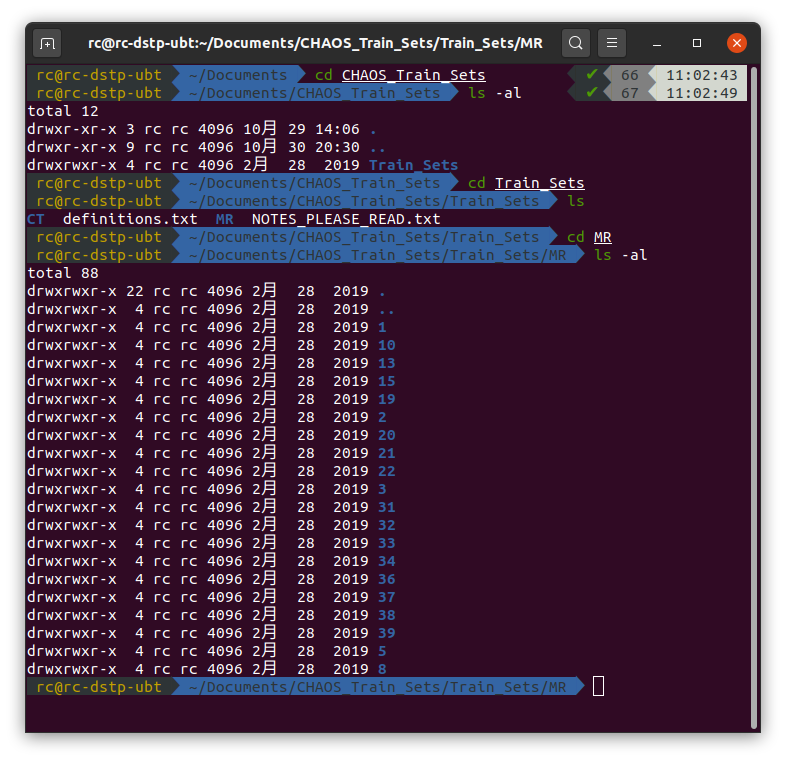Maximize the terminal window

click(697, 43)
